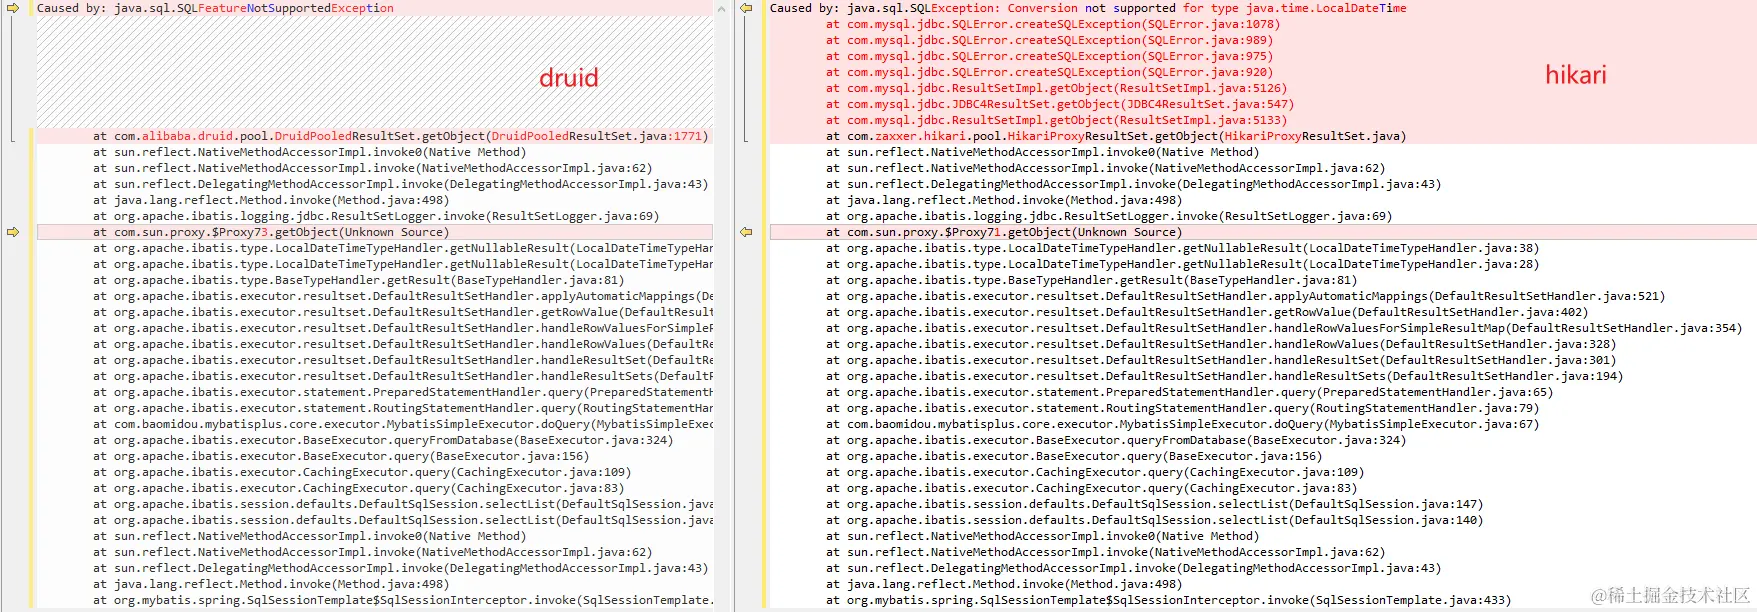Select DefaultResultSetHandler.java:328 handleRowValues line
Screen dimensions: 1757x612
point(1220,344)
